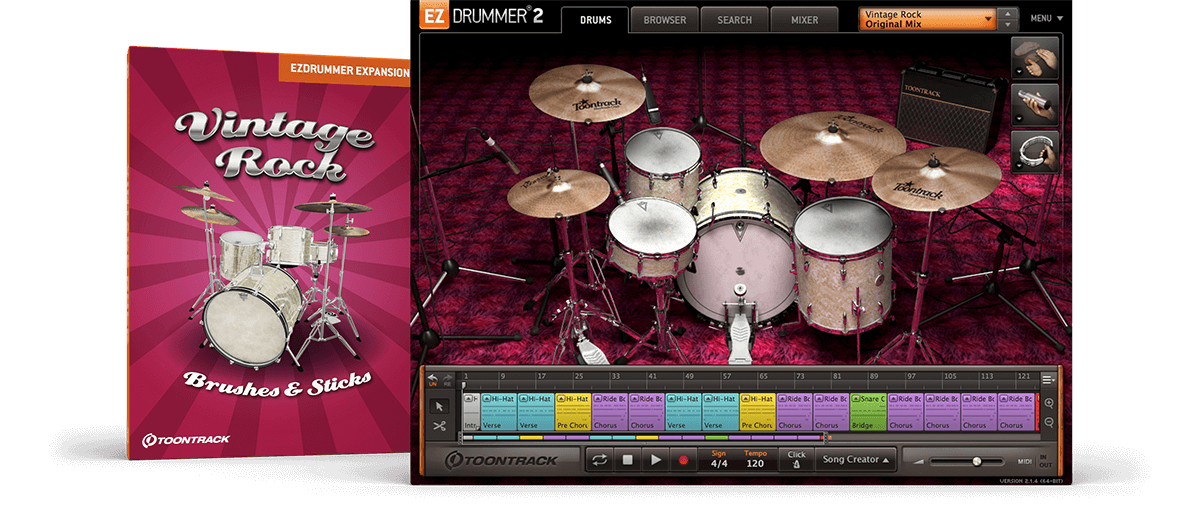Switch to the DRUMS tab

596,20
